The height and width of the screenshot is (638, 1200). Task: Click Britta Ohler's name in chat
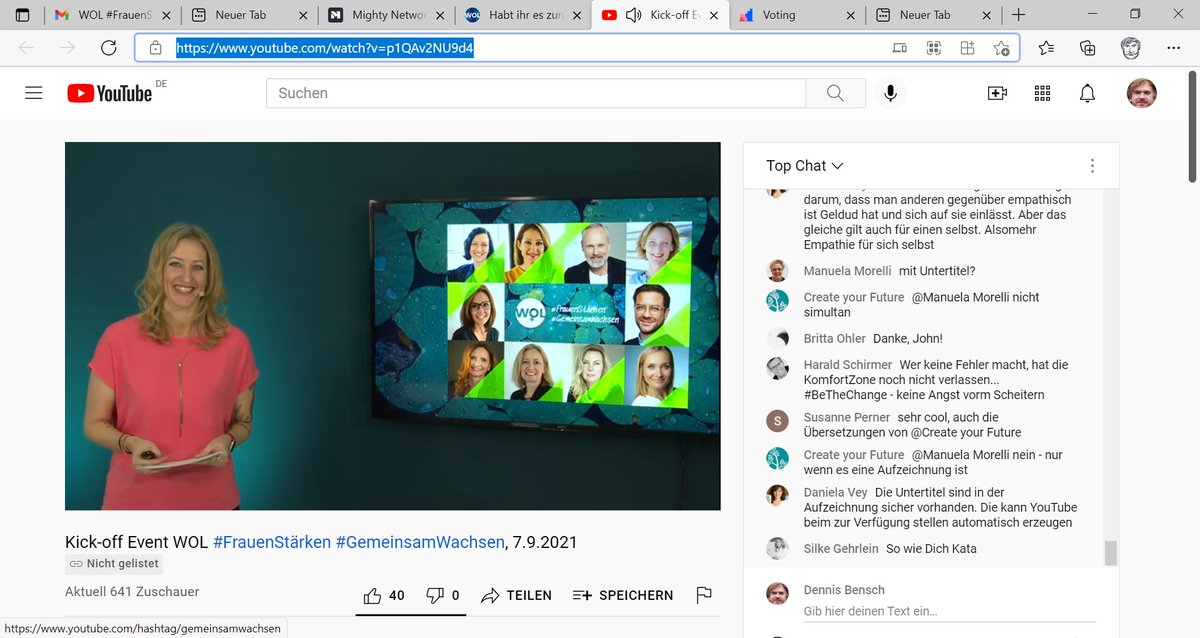834,338
